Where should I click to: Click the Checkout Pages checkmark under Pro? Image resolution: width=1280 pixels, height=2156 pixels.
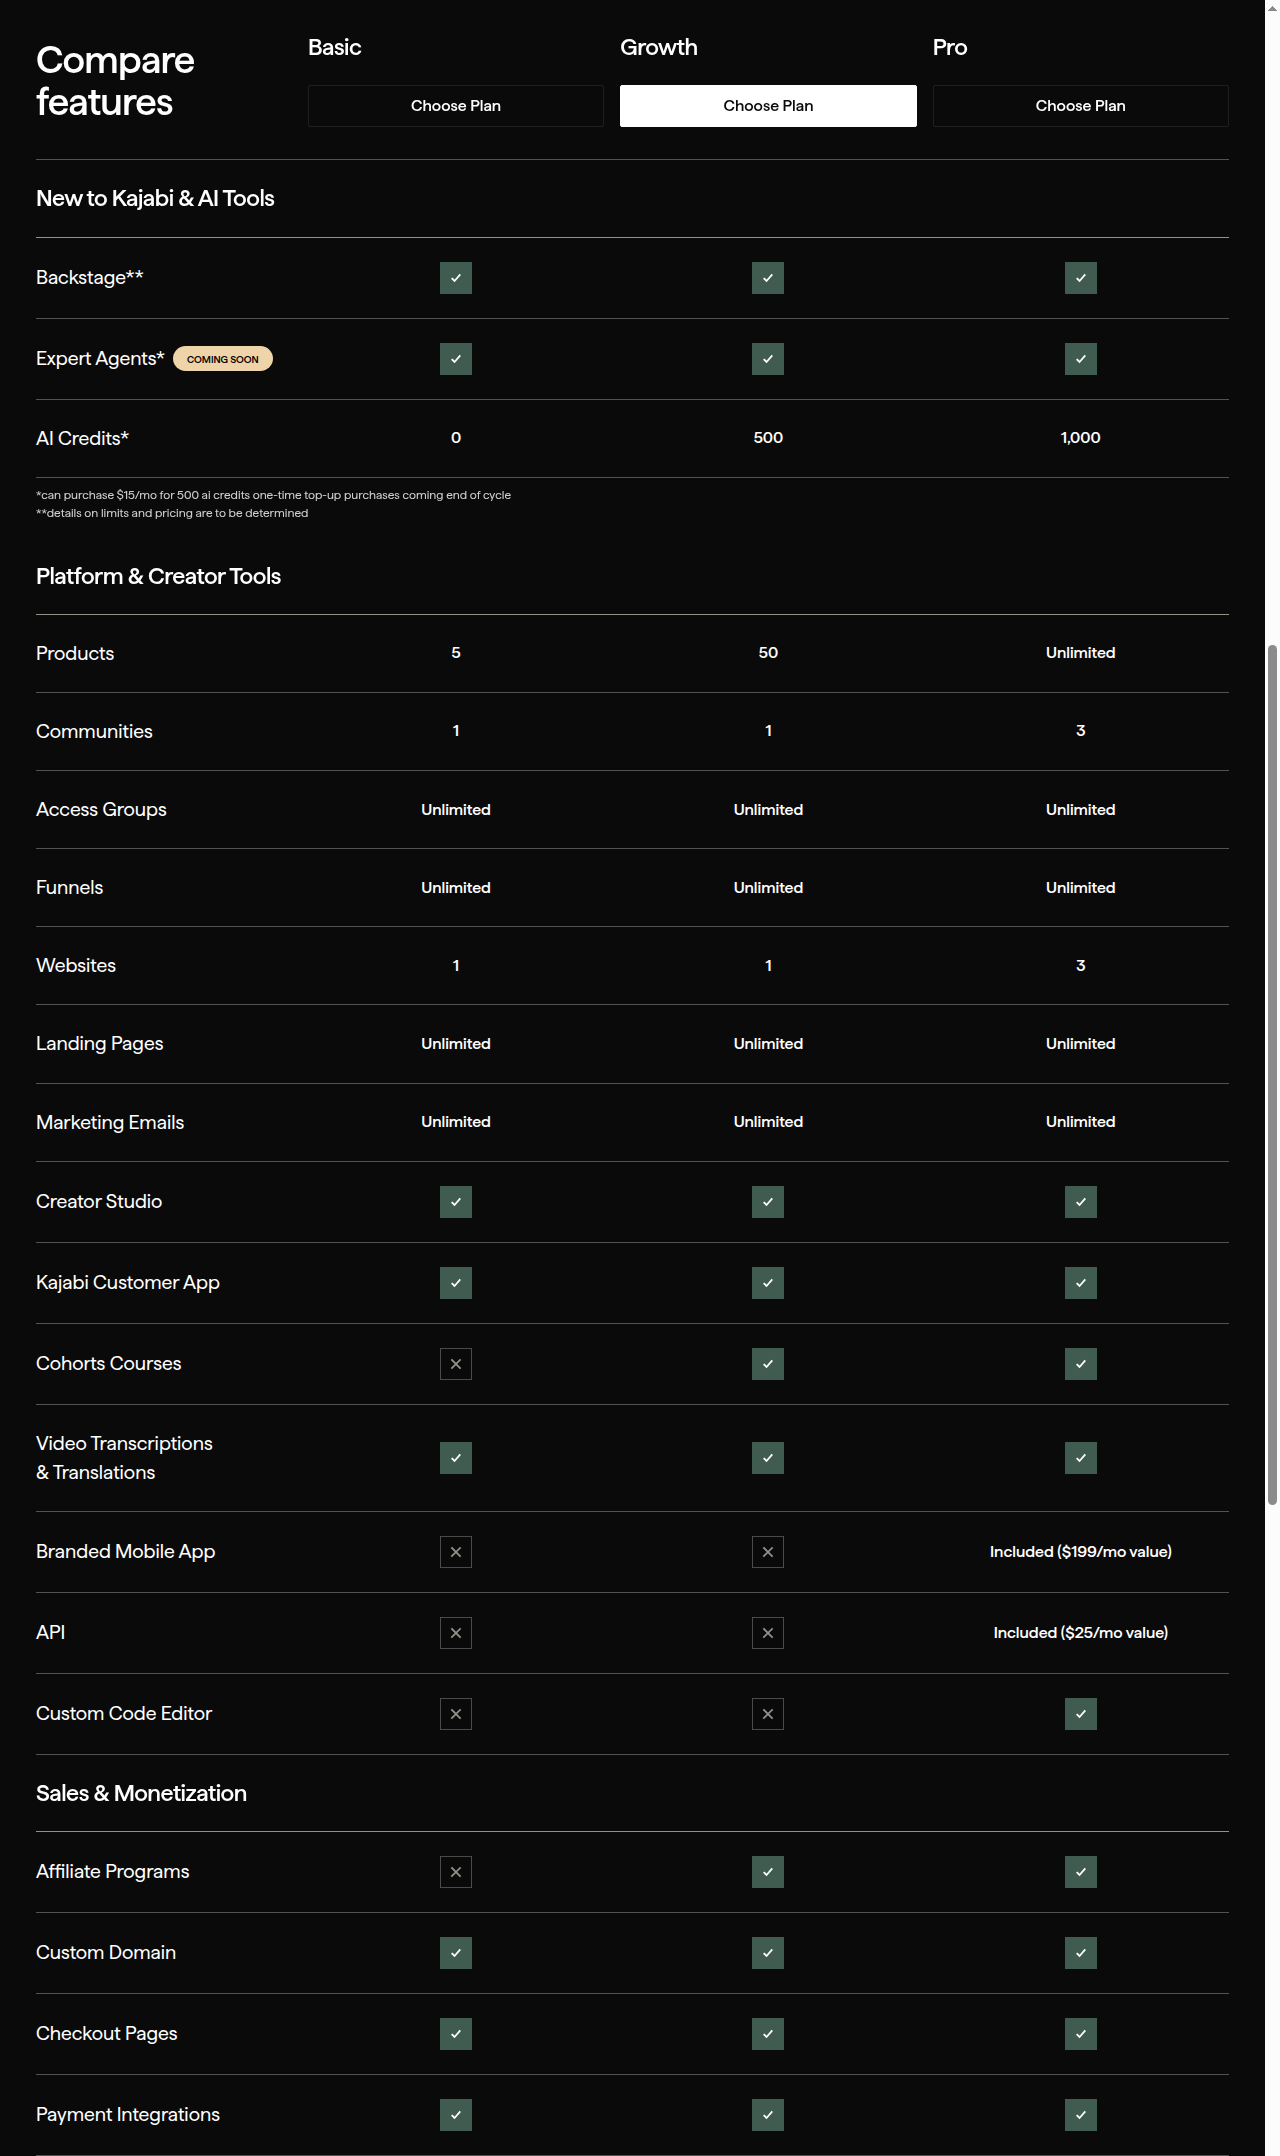[1081, 2034]
